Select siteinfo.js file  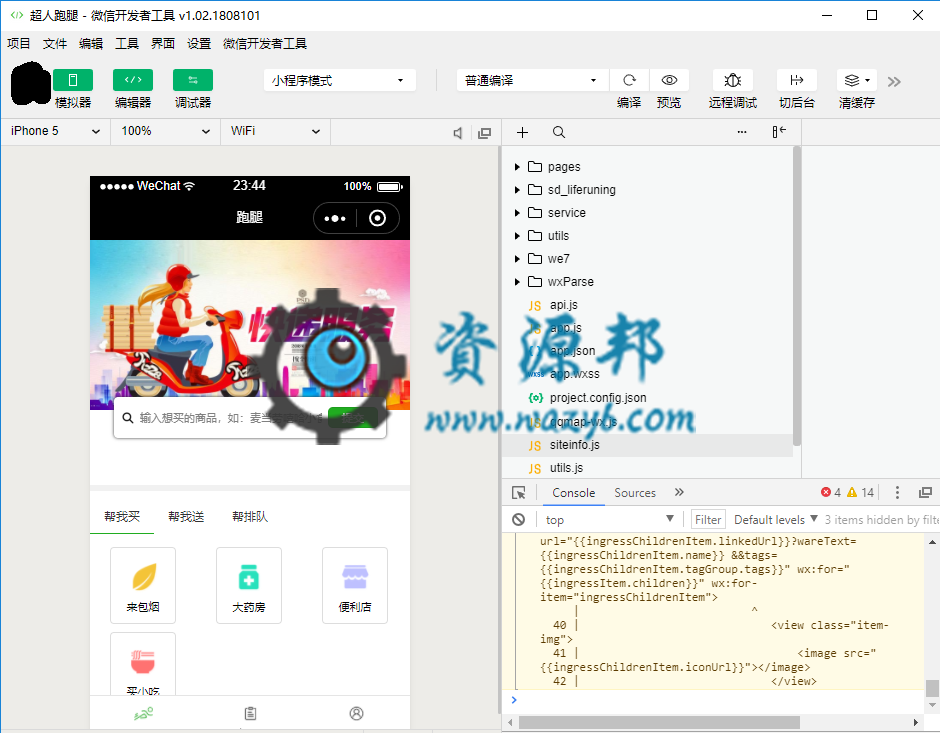click(647, 445)
